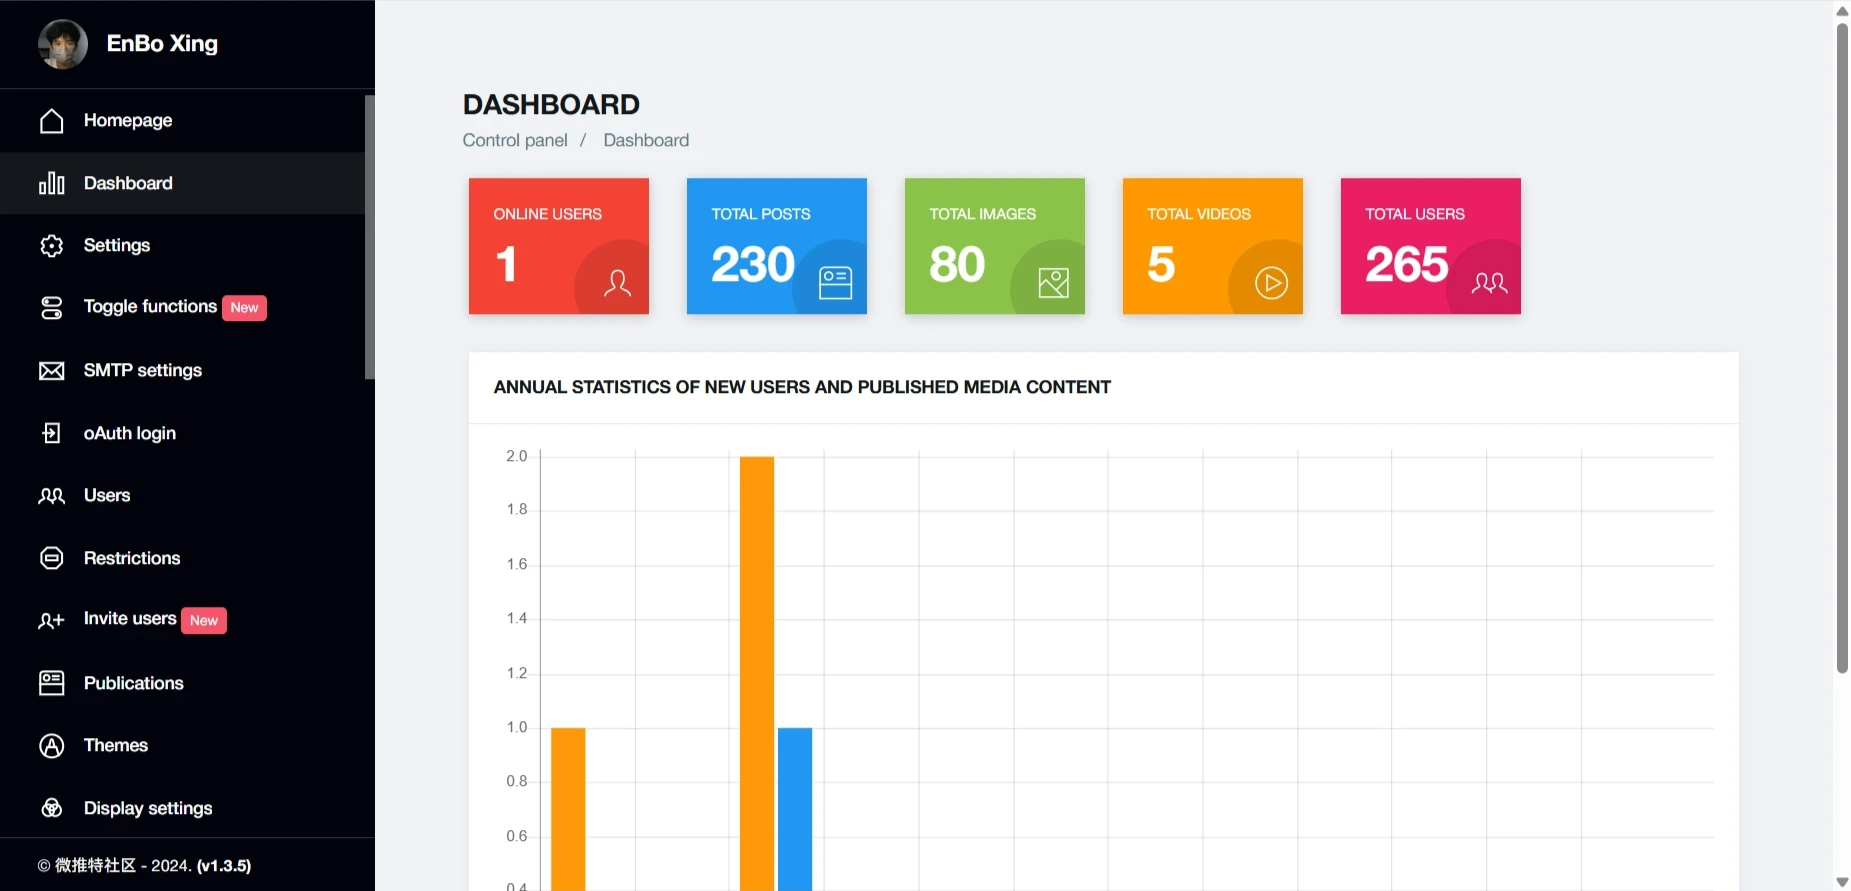Viewport: 1851px width, 891px height.
Task: Click the Total Posts blue card
Action: click(776, 246)
